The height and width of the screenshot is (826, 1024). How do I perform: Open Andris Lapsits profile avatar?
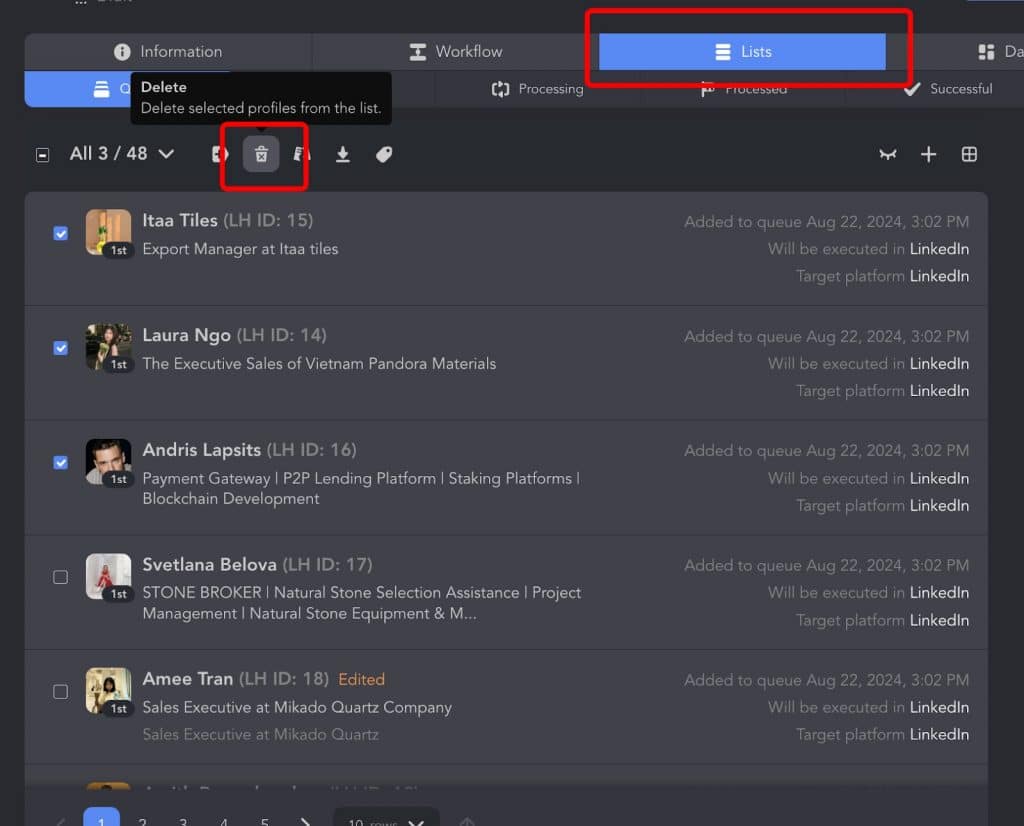pos(108,462)
